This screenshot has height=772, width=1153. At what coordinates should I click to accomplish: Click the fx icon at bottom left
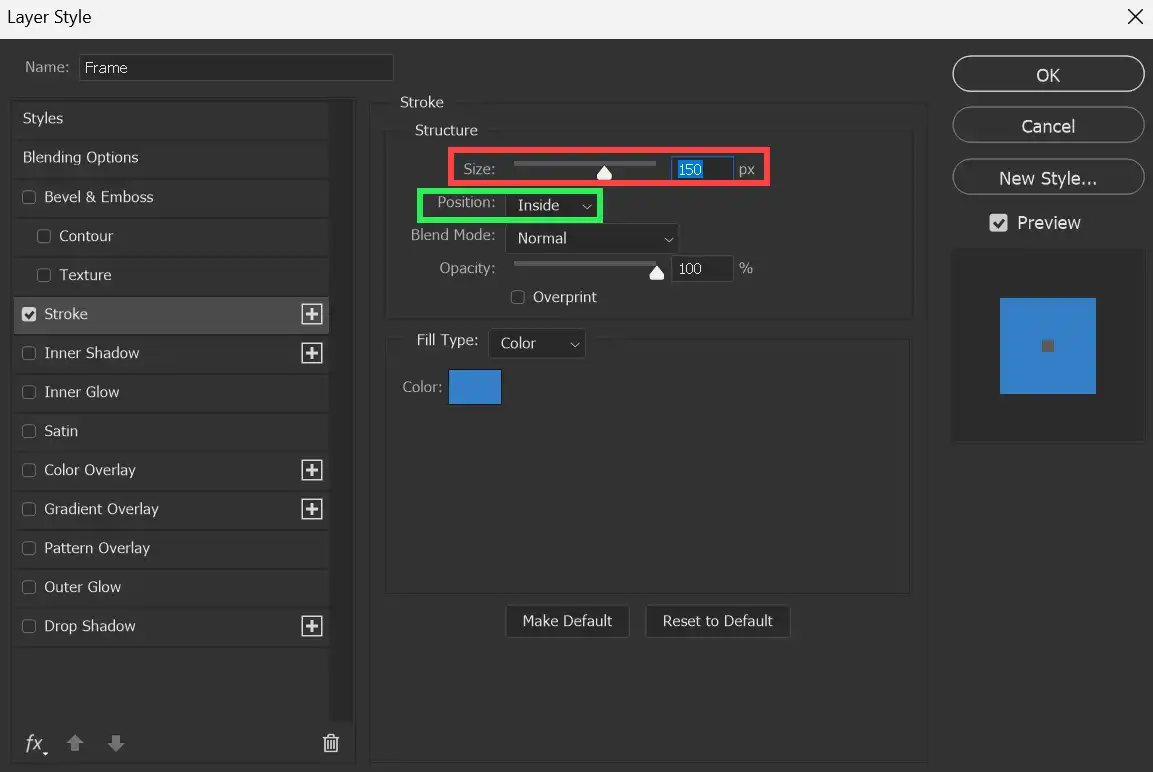tap(34, 744)
